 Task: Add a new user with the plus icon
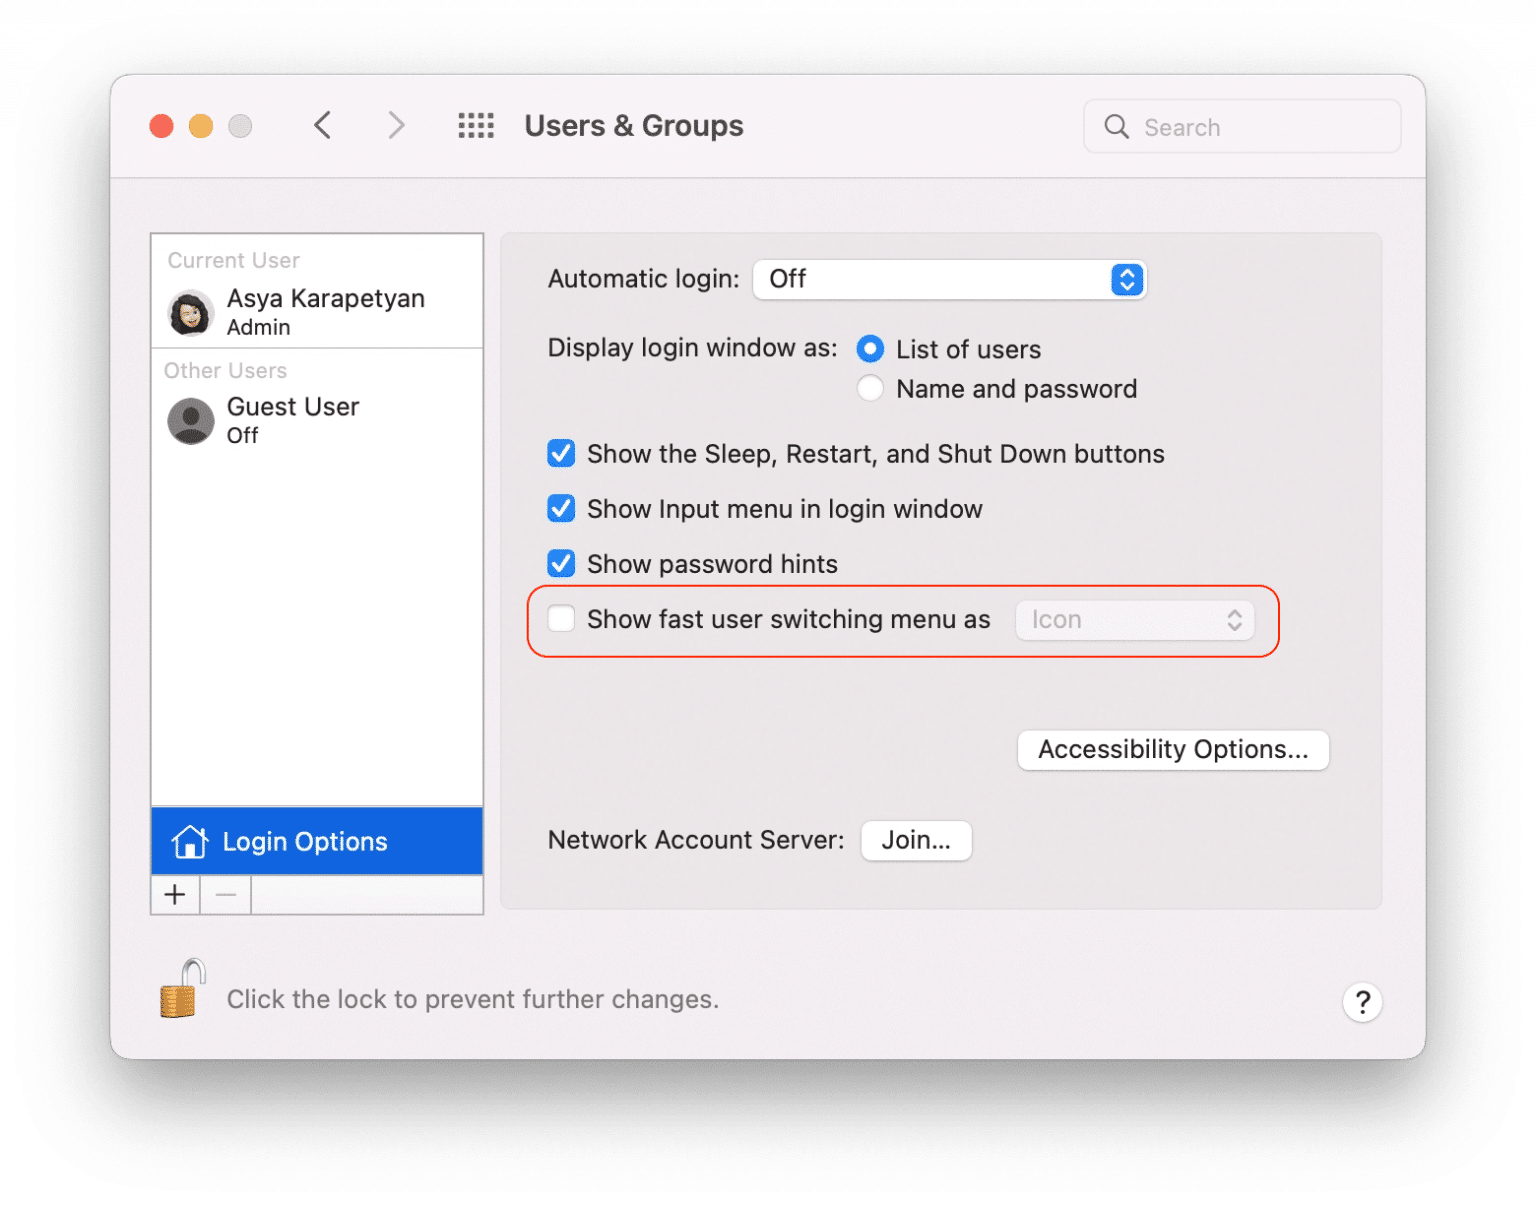tap(175, 894)
